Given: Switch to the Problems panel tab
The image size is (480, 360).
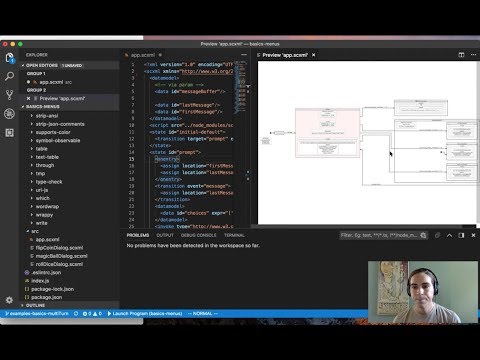Looking at the screenshot, I should point(138,235).
